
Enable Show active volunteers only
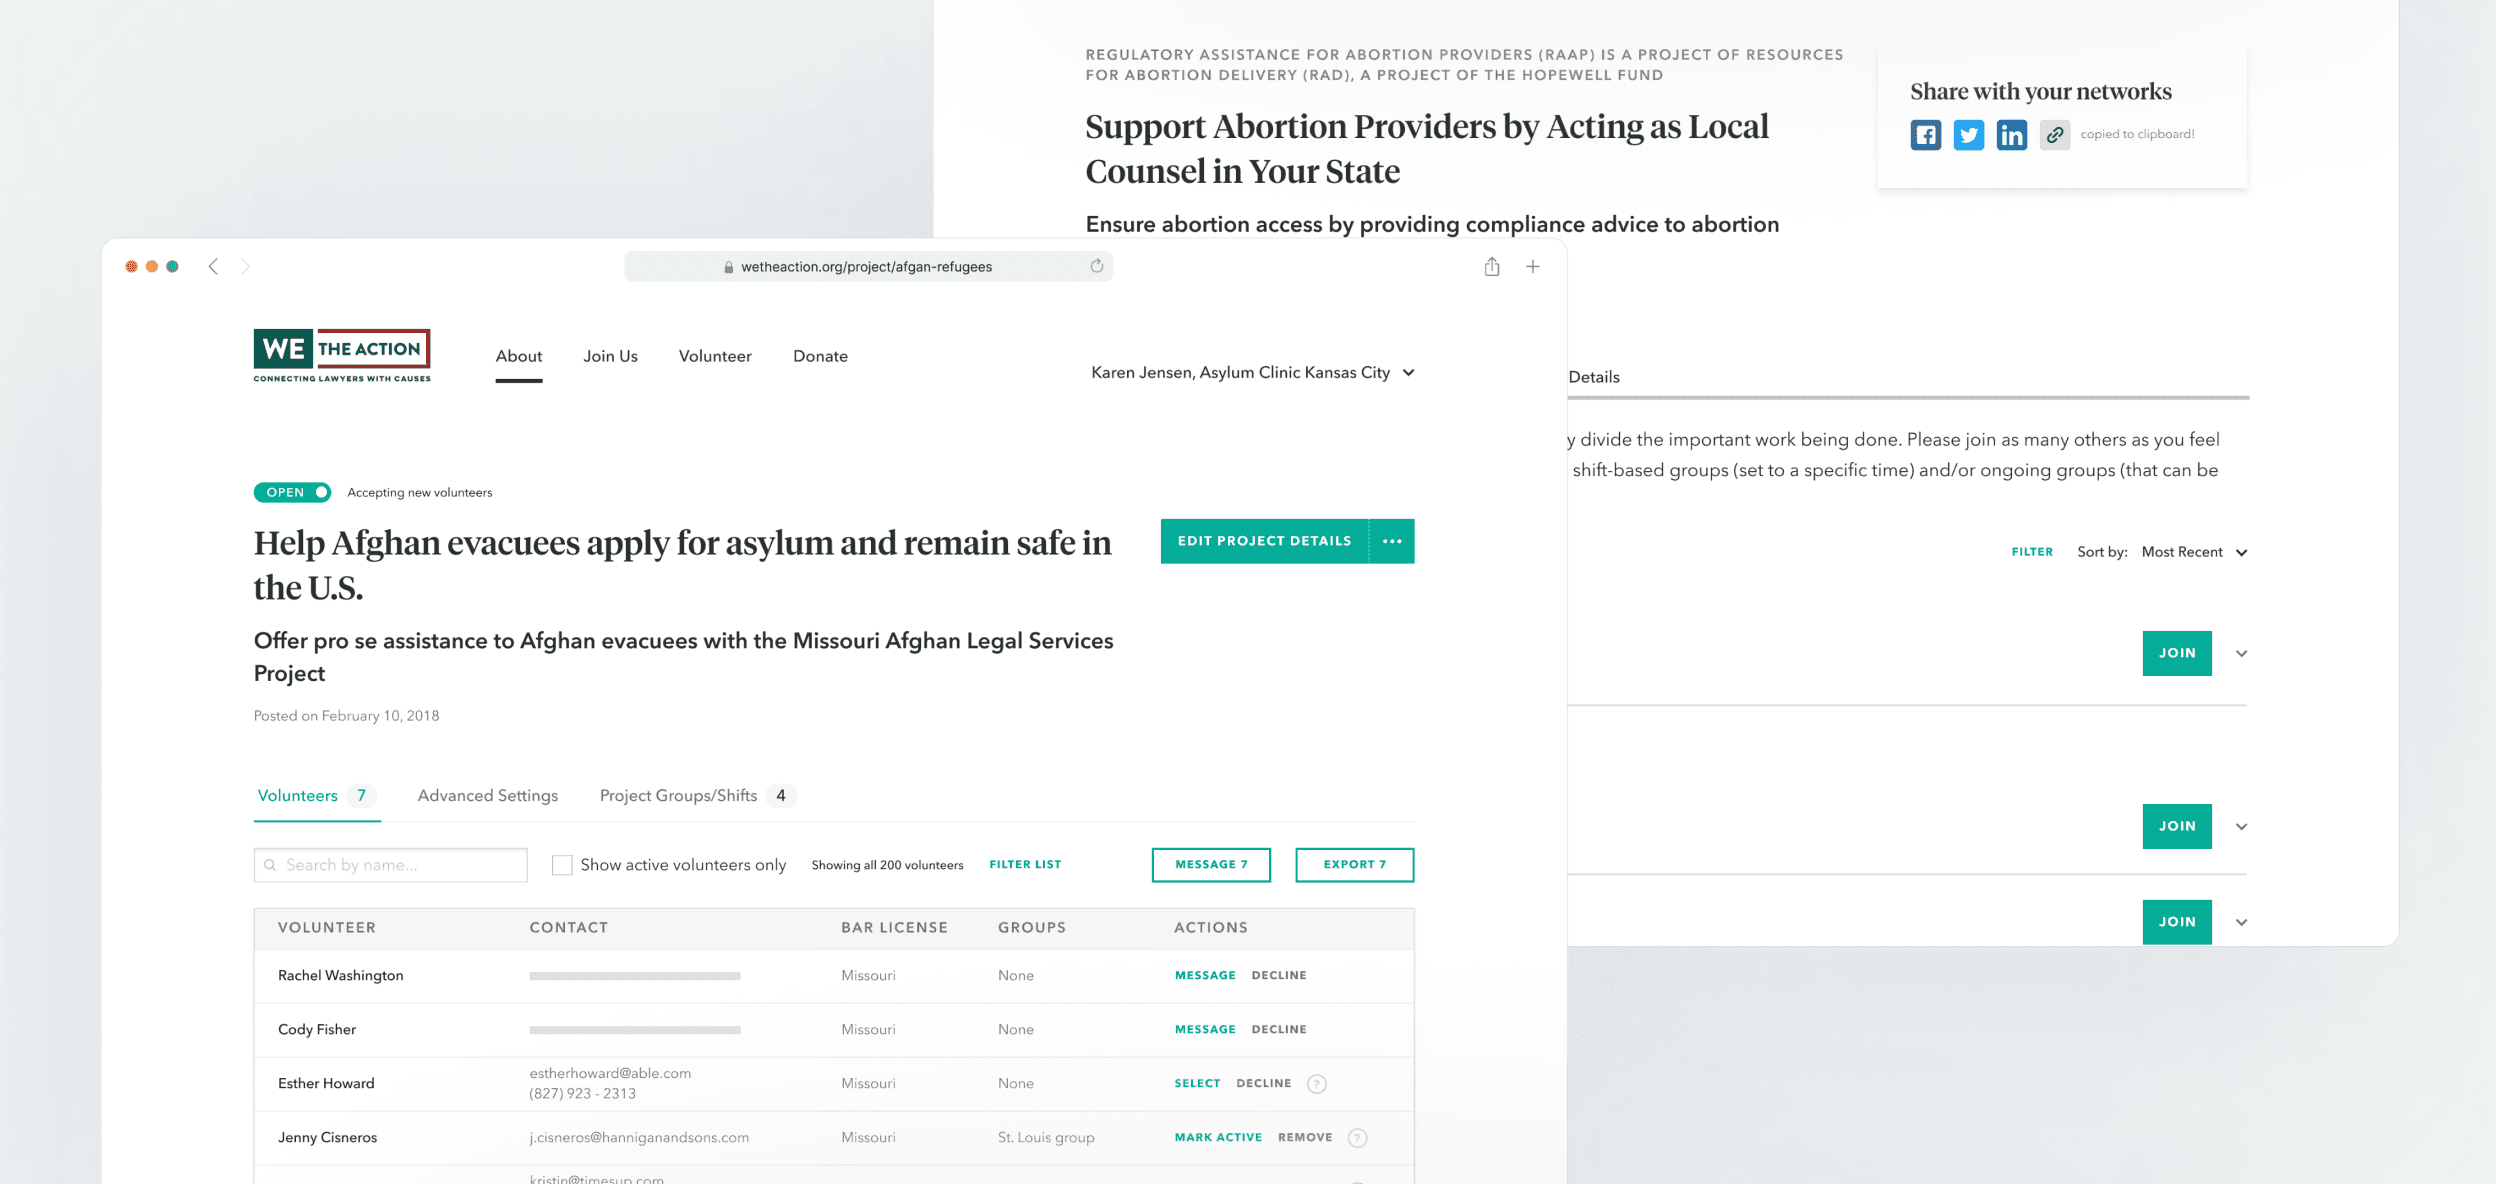[562, 864]
